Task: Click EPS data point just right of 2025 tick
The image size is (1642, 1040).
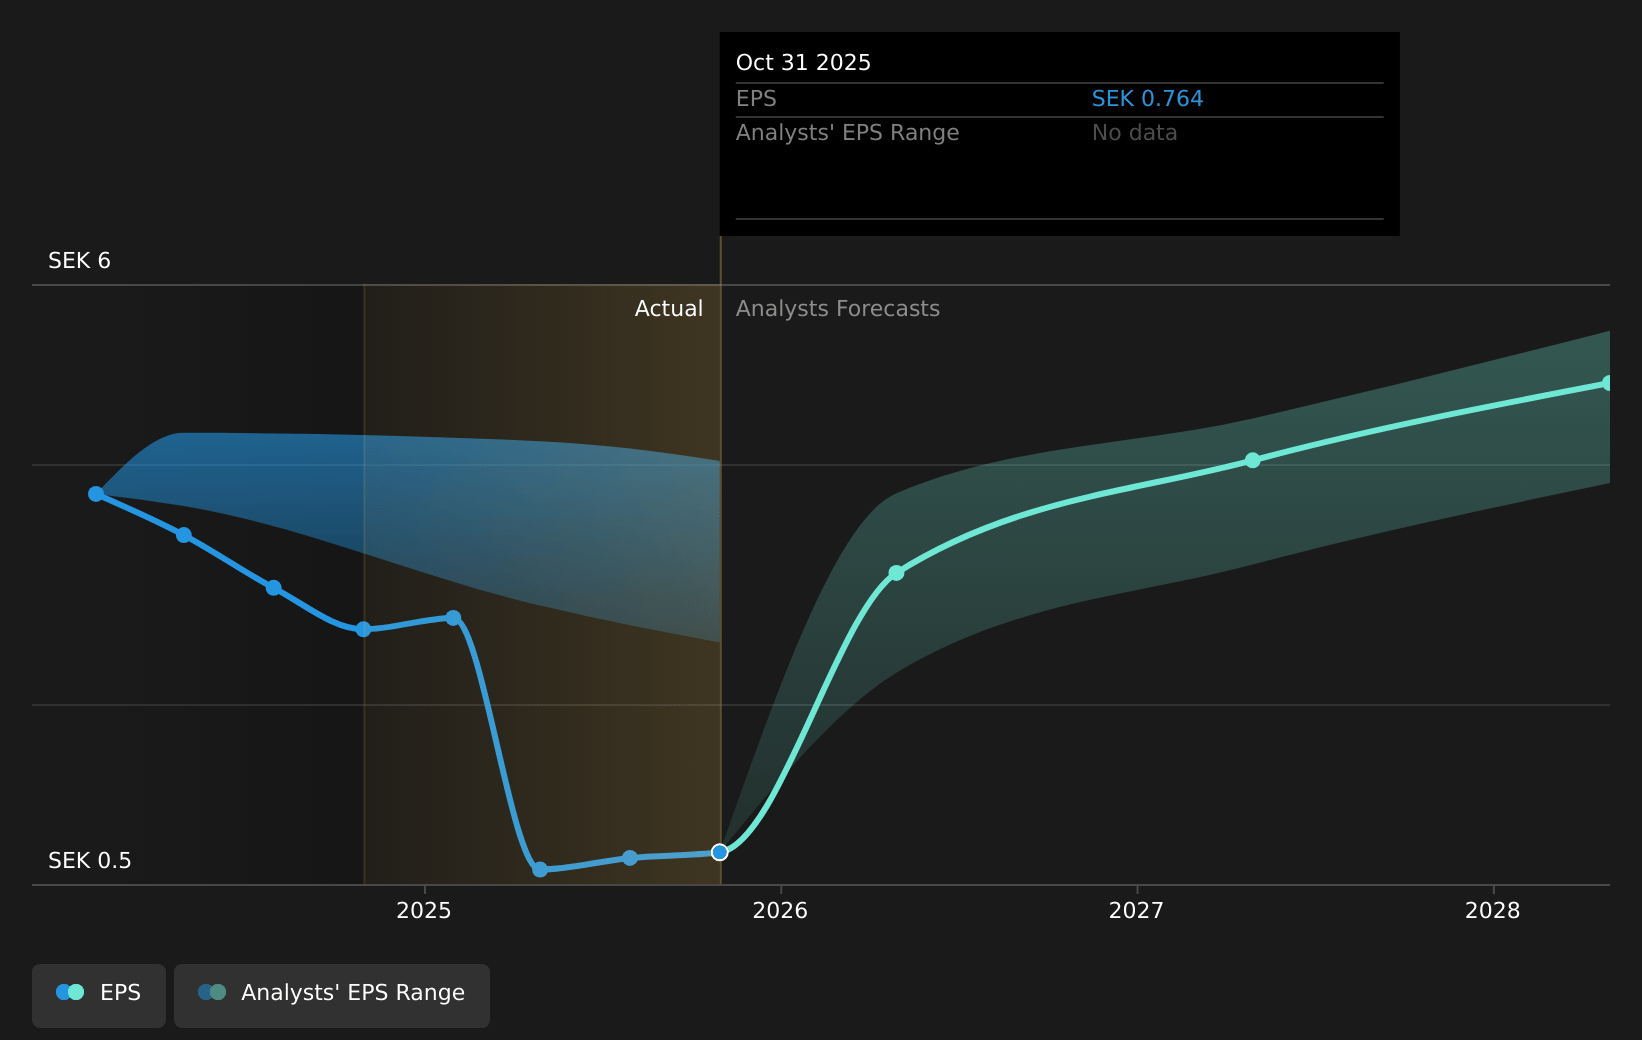Action: pos(453,618)
